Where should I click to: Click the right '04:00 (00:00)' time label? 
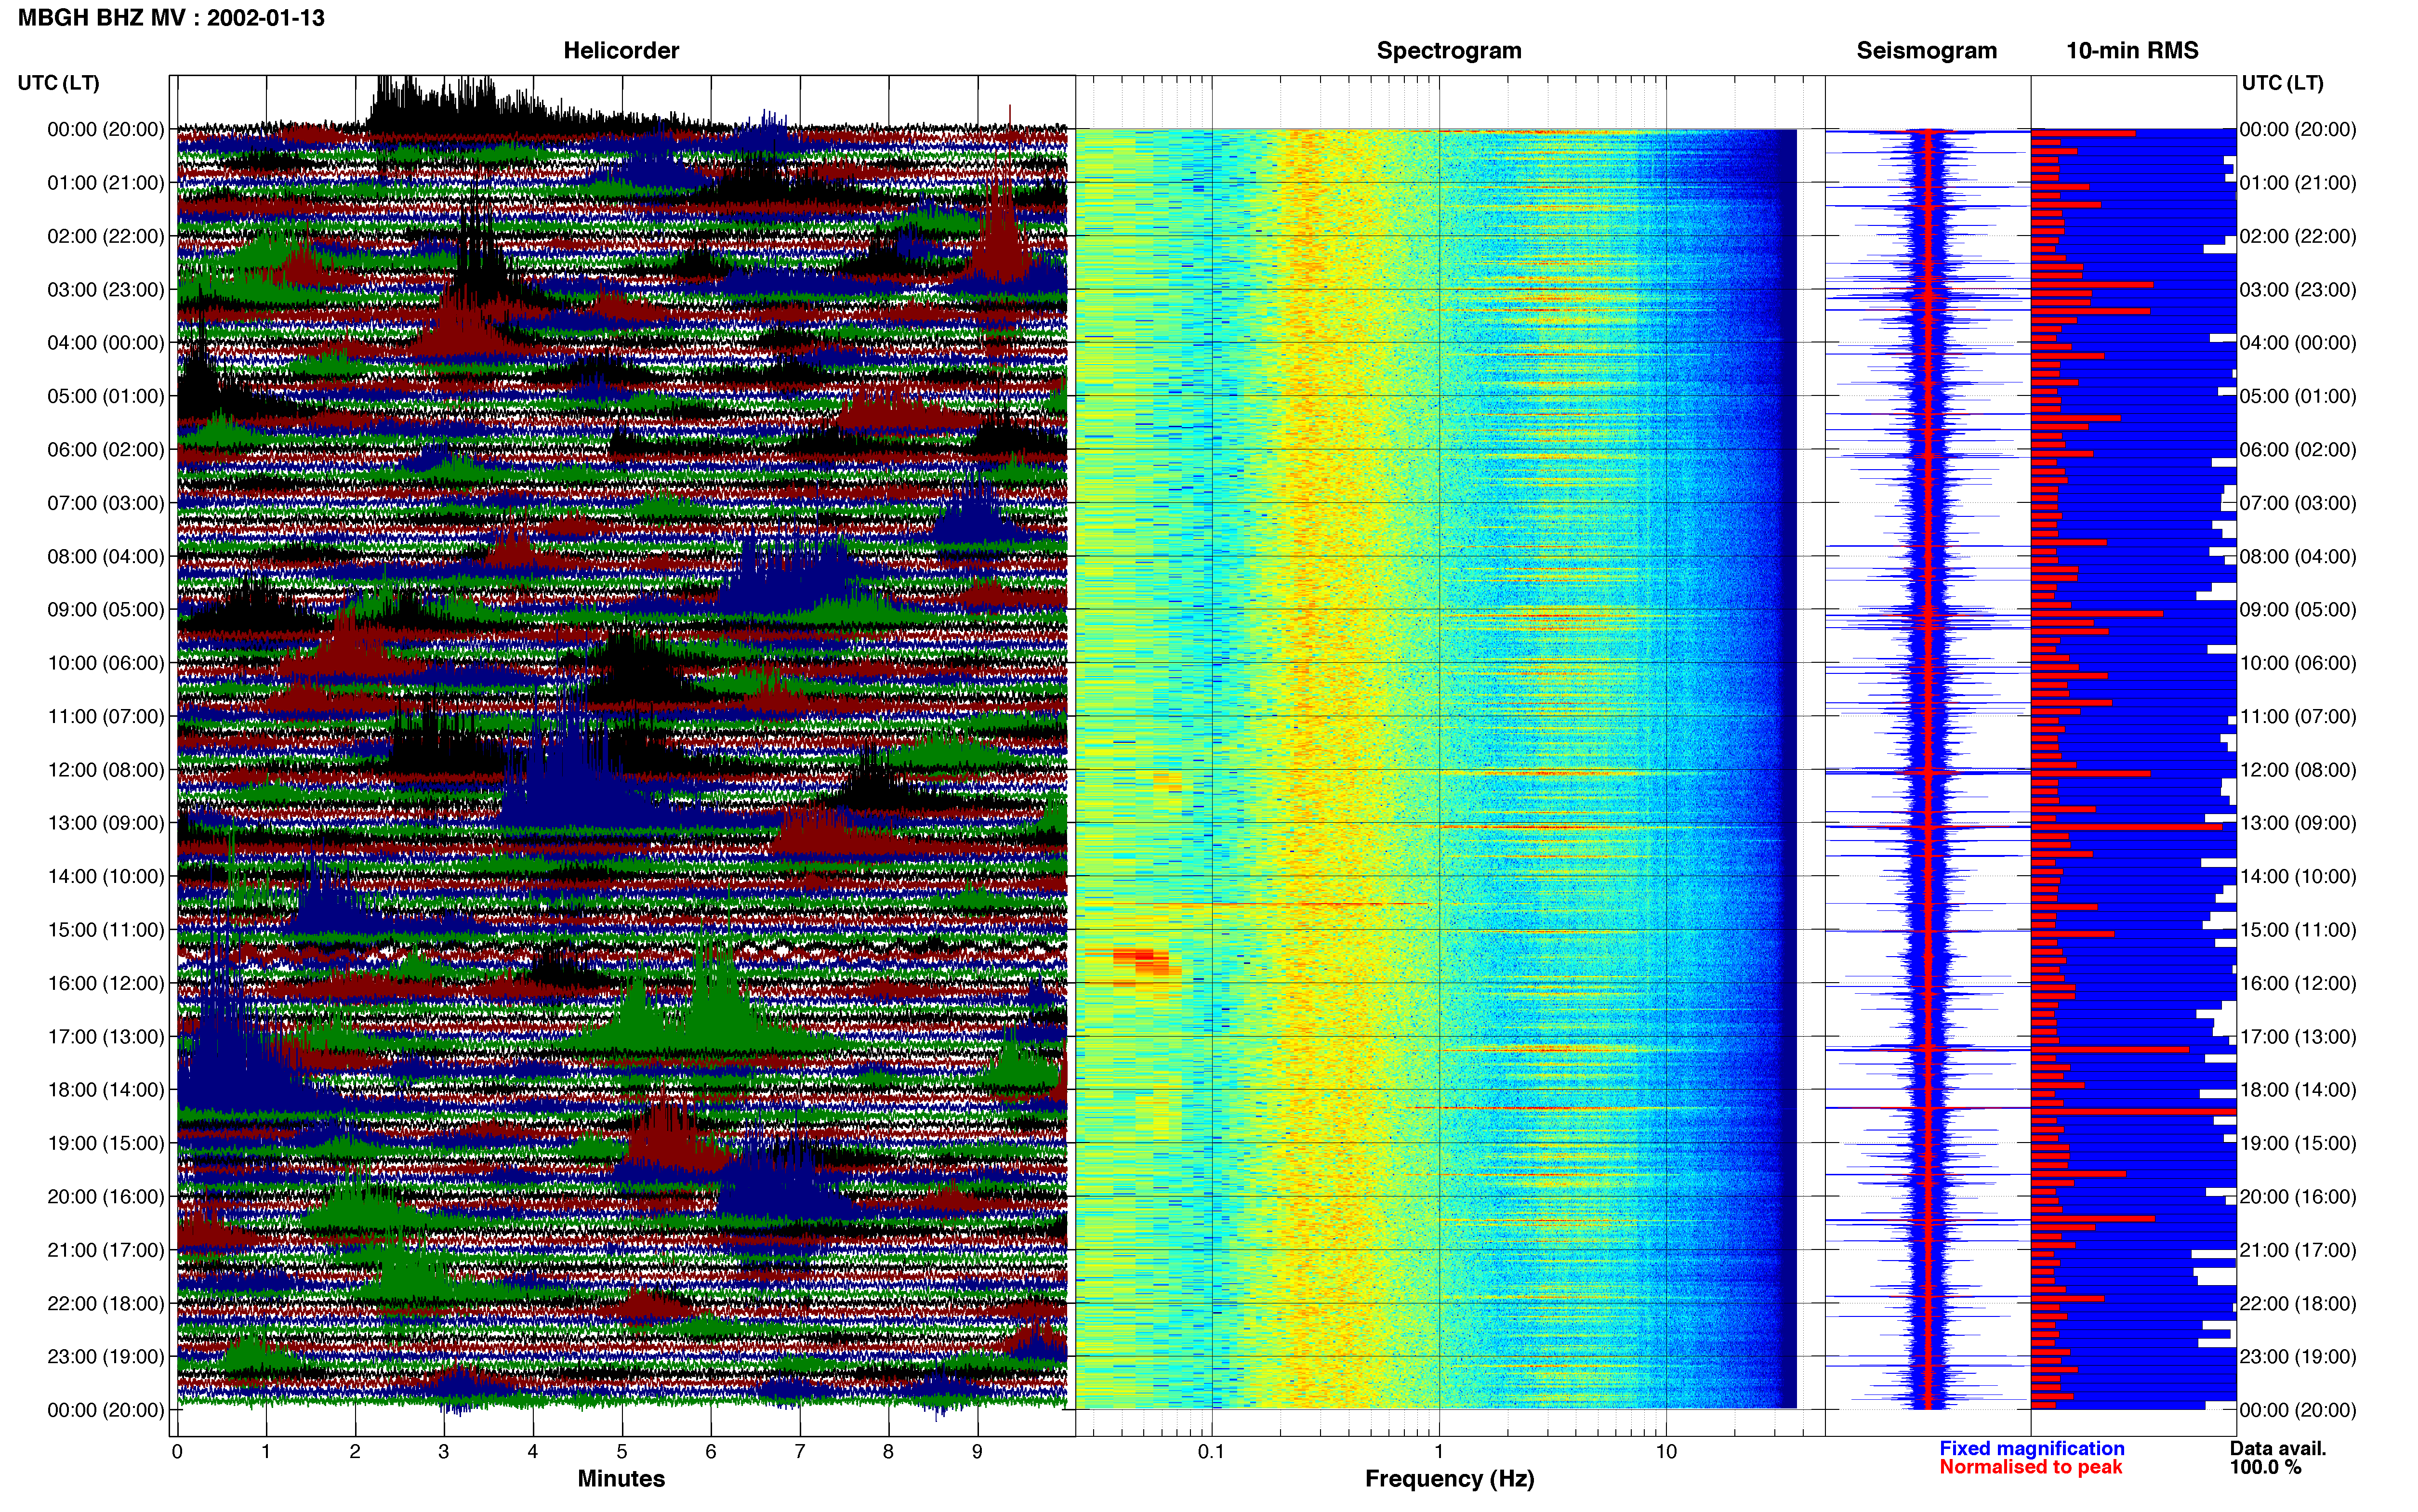click(2298, 343)
